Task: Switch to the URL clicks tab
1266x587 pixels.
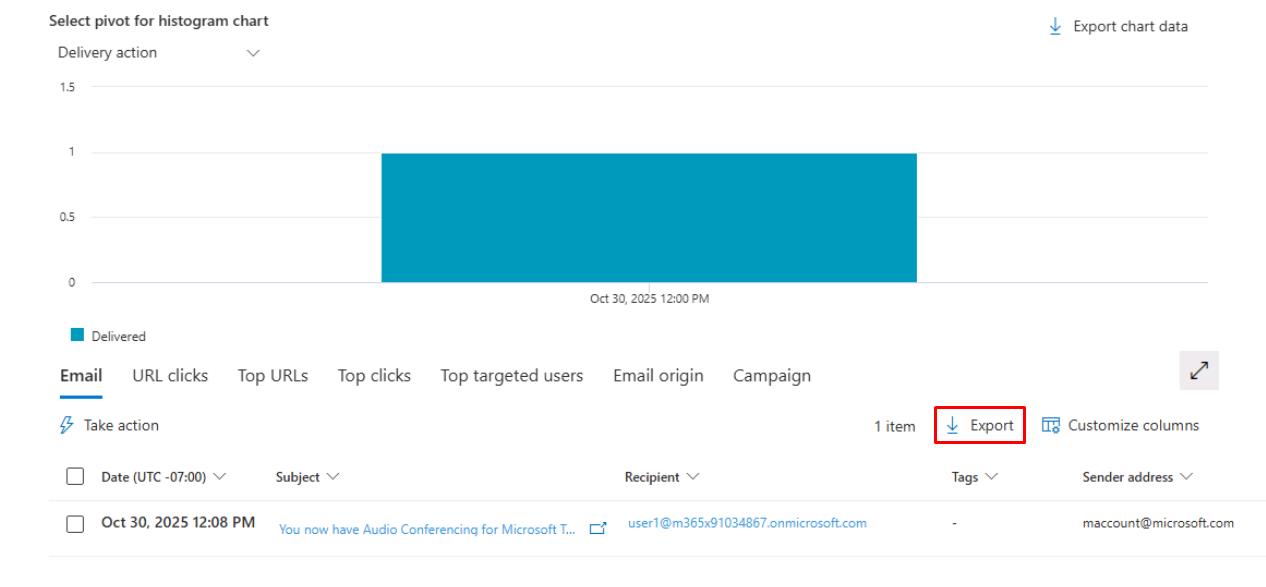Action: [170, 376]
